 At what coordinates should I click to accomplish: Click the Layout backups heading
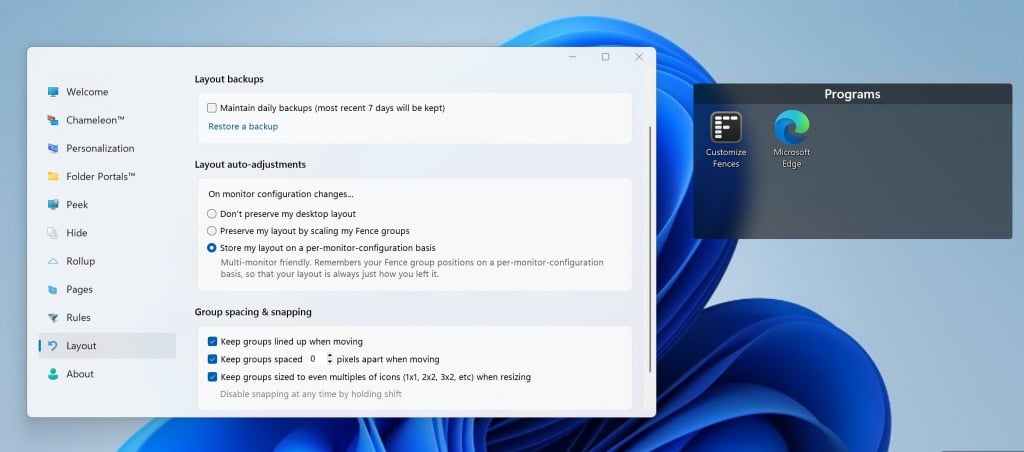tap(229, 79)
